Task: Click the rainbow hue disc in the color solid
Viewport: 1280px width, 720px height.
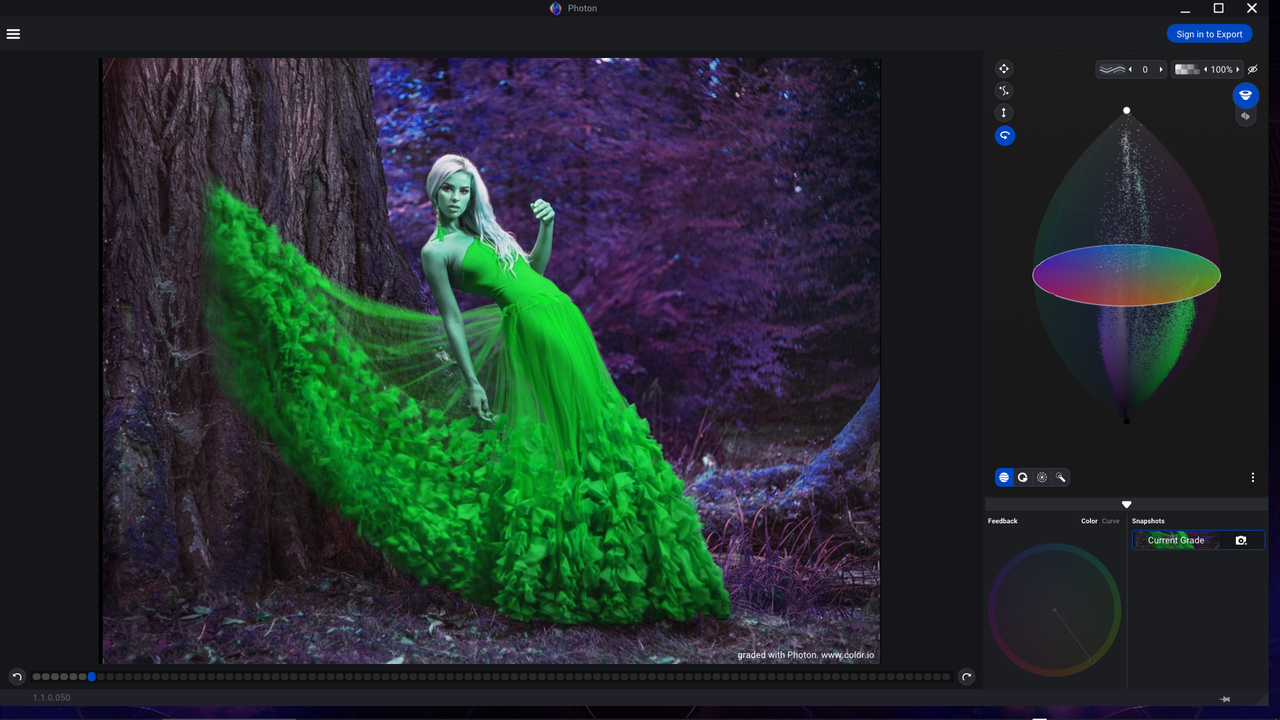Action: coord(1126,275)
